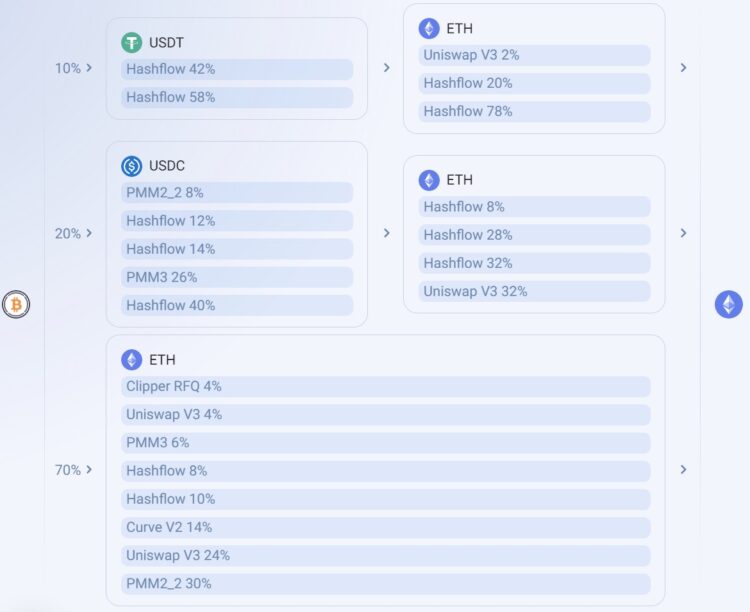
Task: Click chevron between USDC and ETH cards
Action: click(386, 233)
